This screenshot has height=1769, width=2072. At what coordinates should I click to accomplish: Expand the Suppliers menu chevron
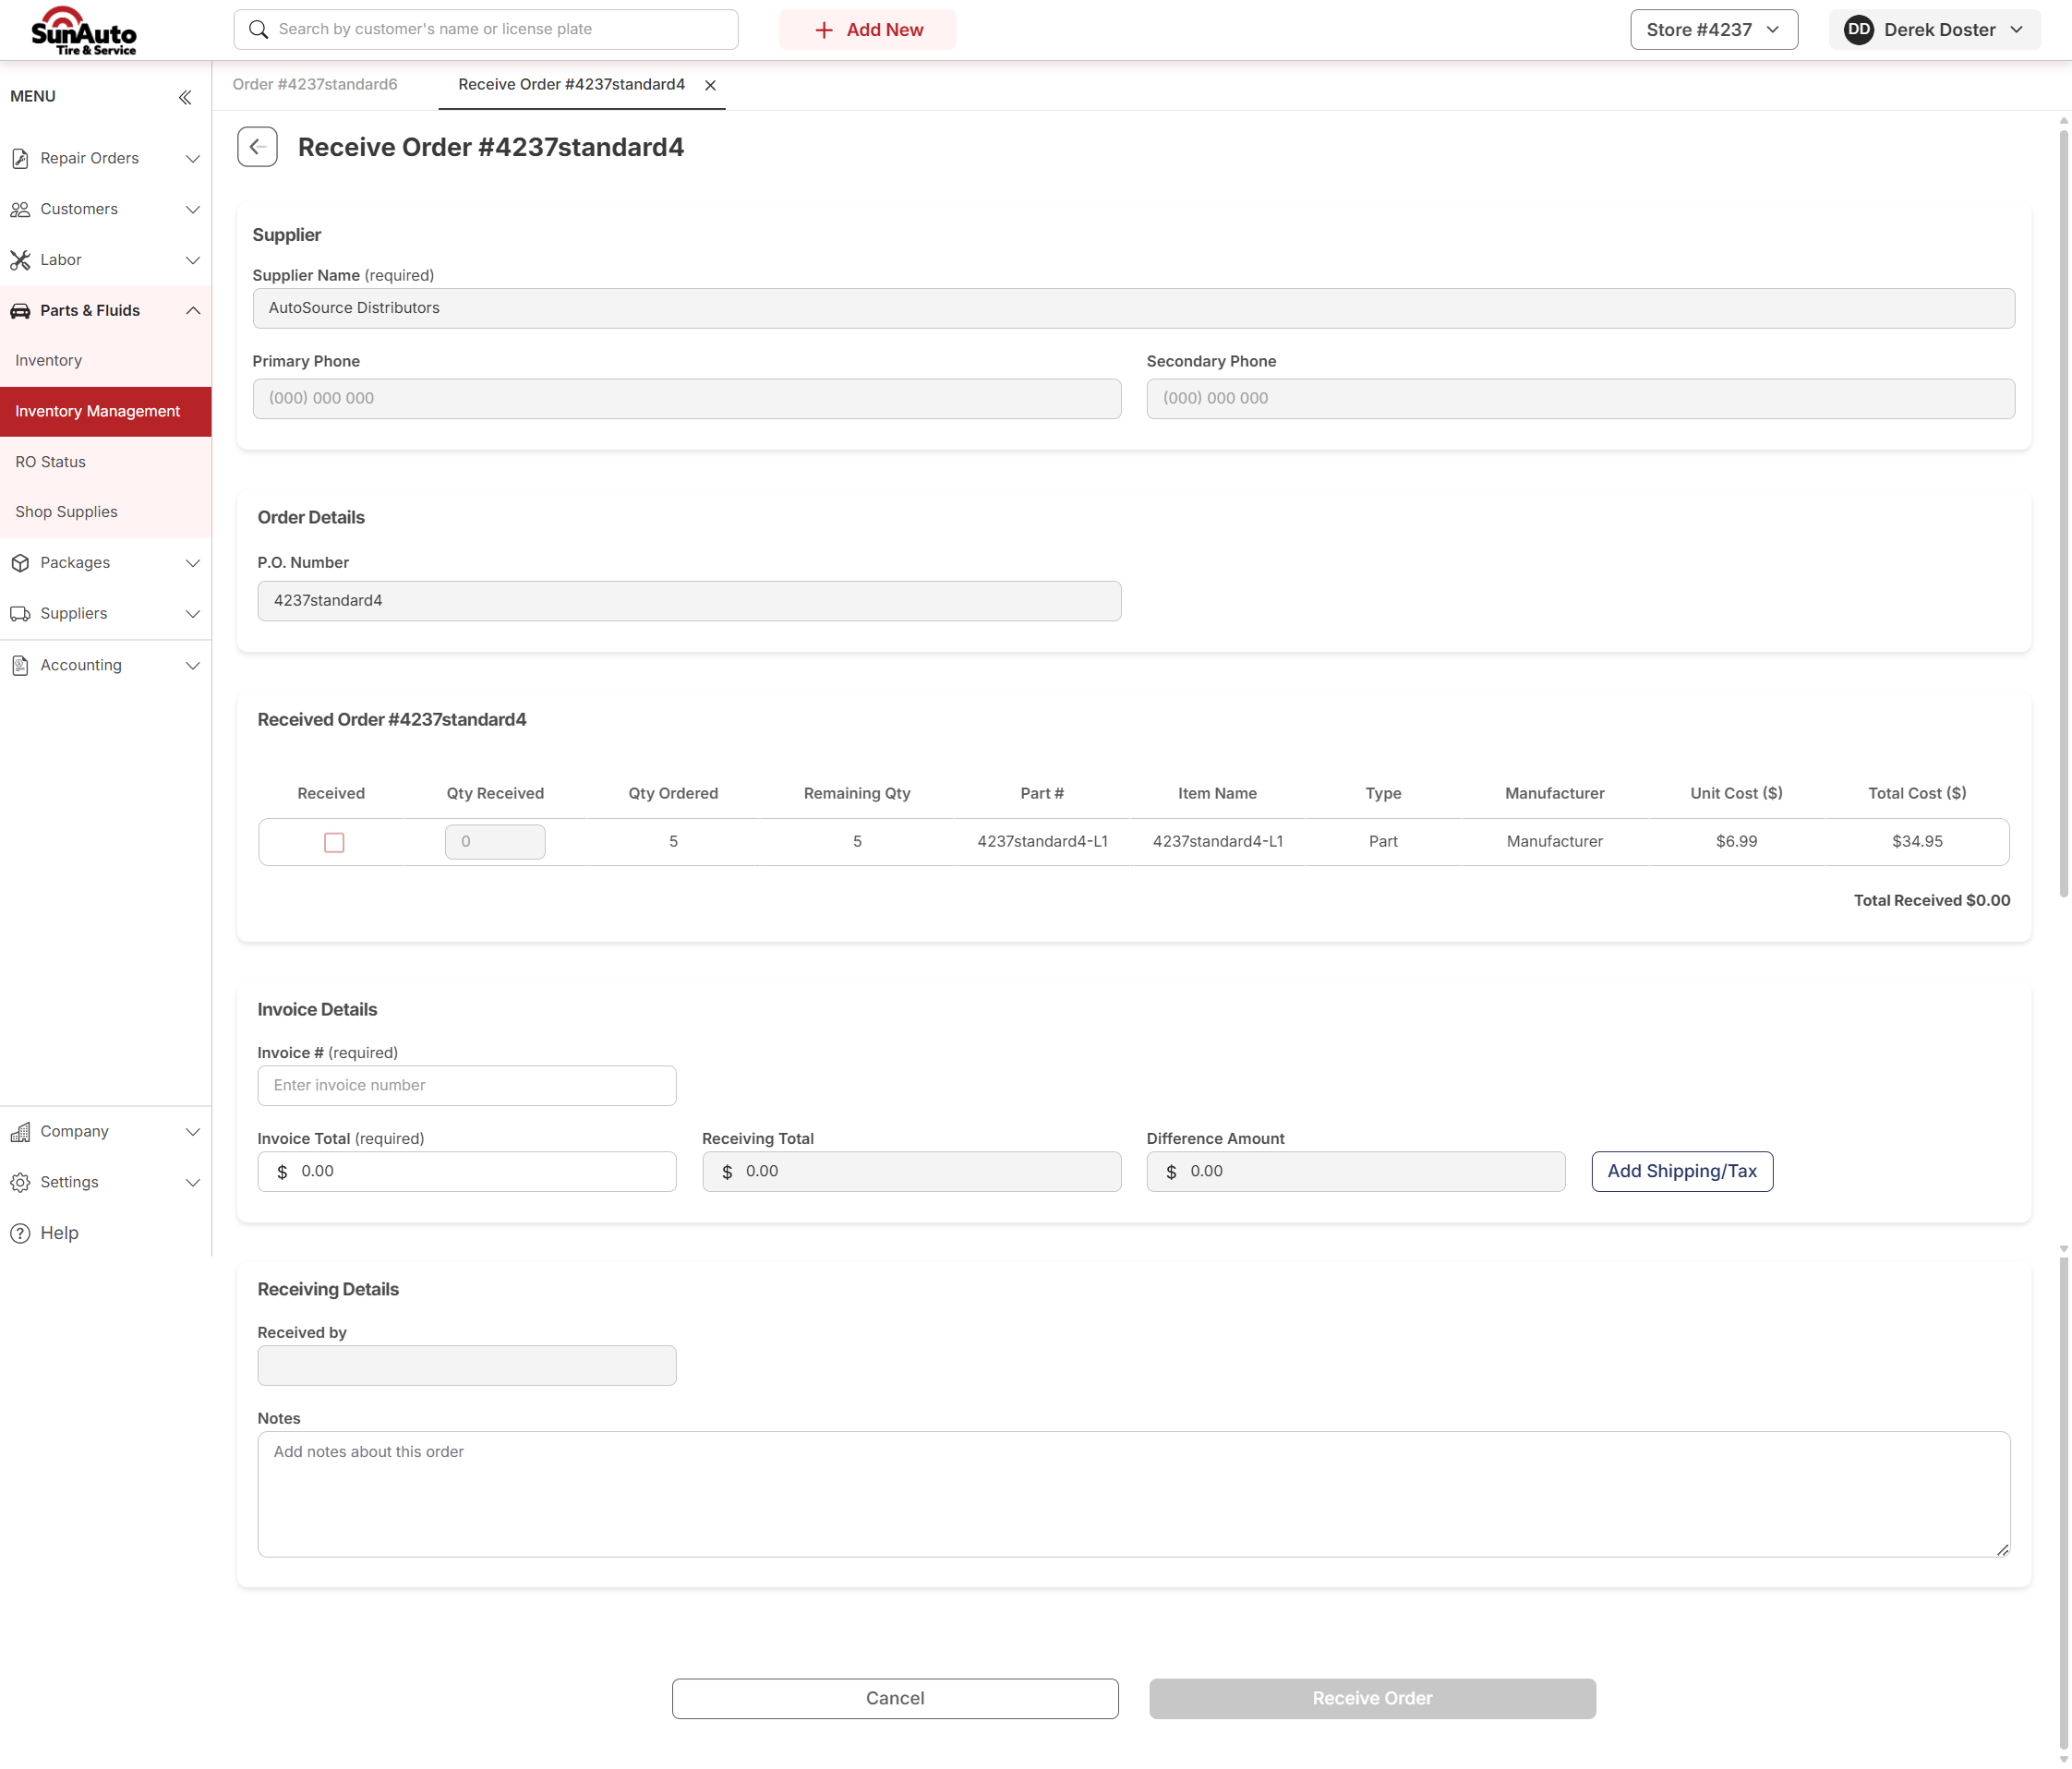(193, 614)
